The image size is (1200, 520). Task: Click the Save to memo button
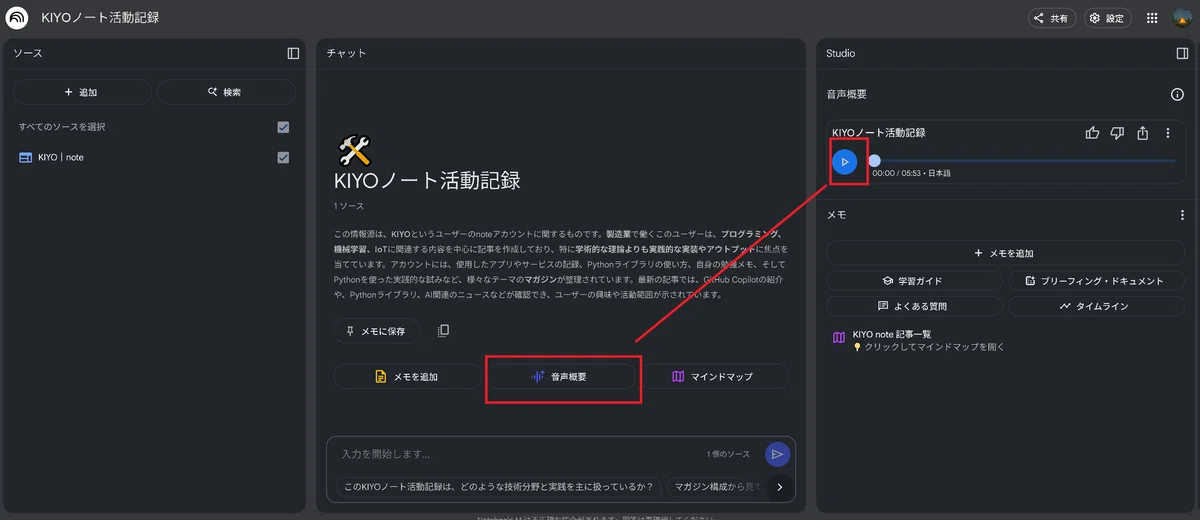point(377,331)
